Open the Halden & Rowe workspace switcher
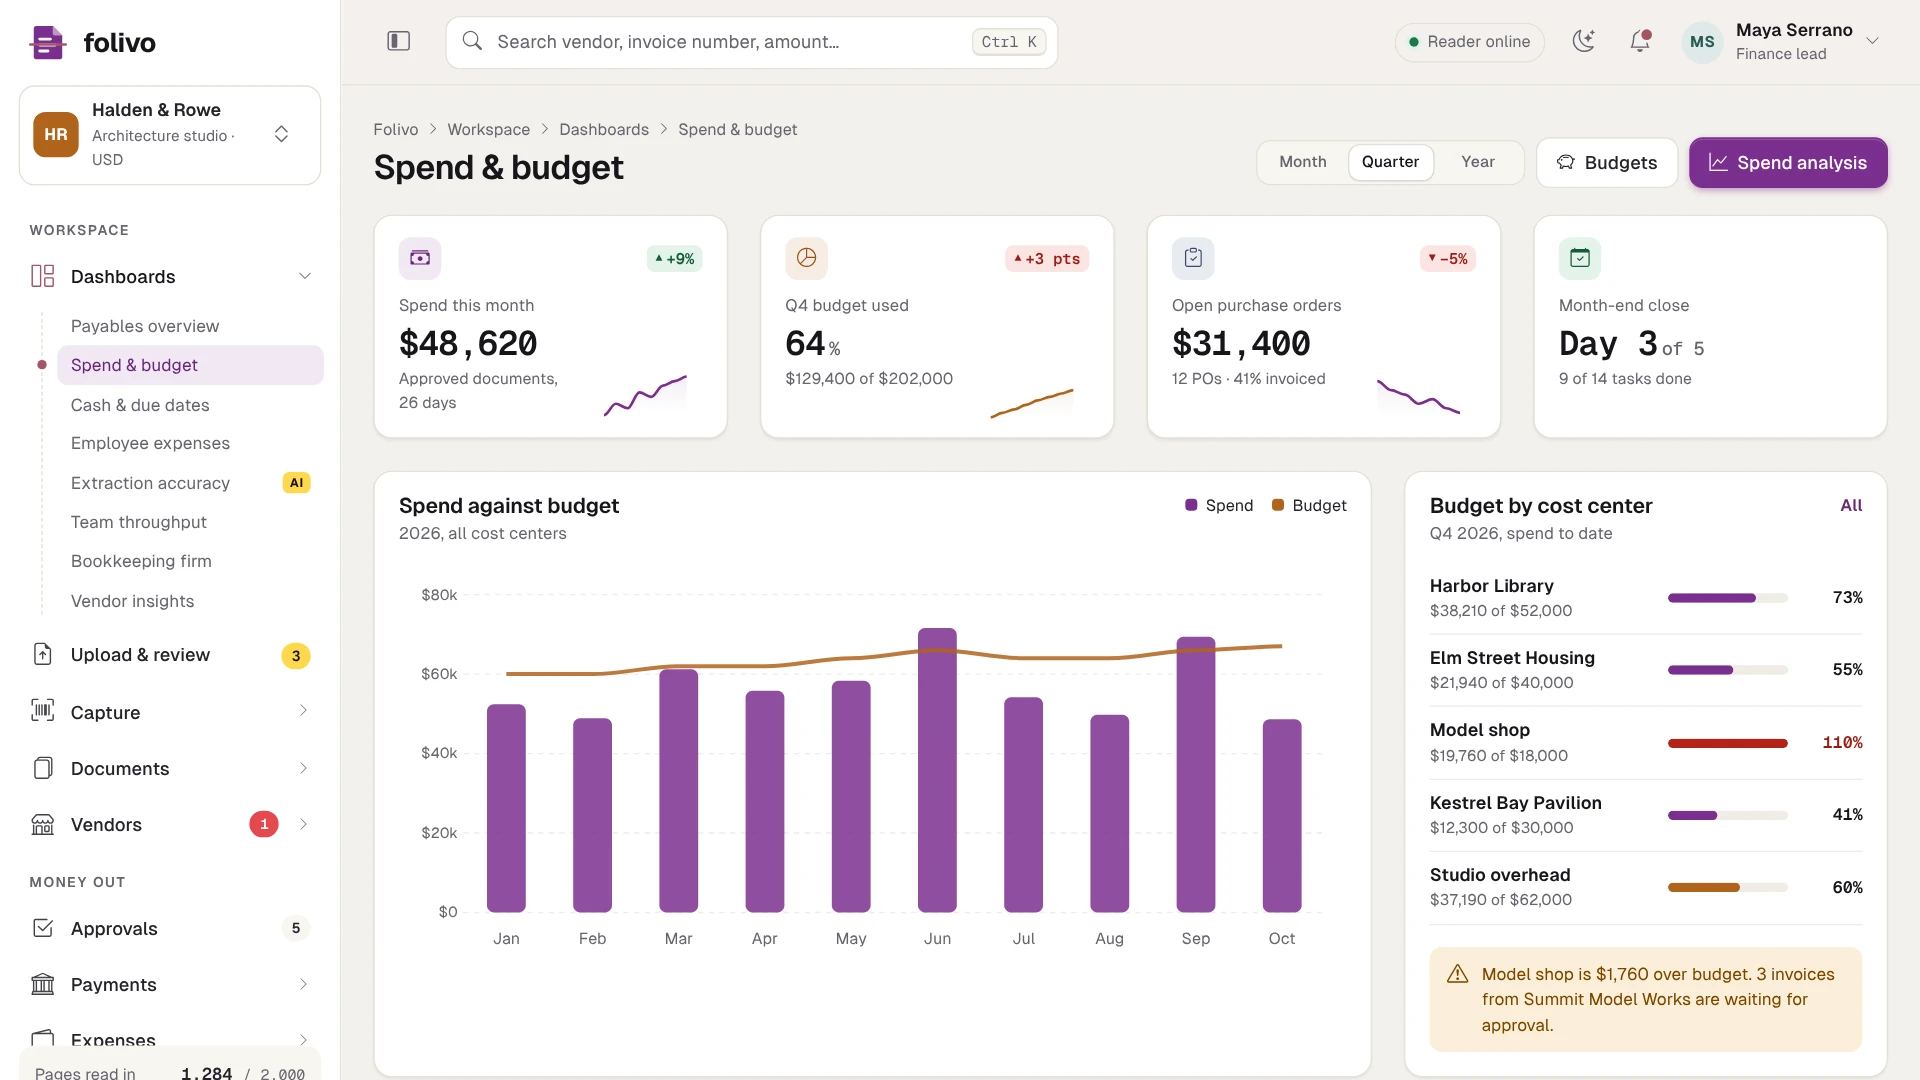This screenshot has width=1920, height=1080. coord(170,135)
